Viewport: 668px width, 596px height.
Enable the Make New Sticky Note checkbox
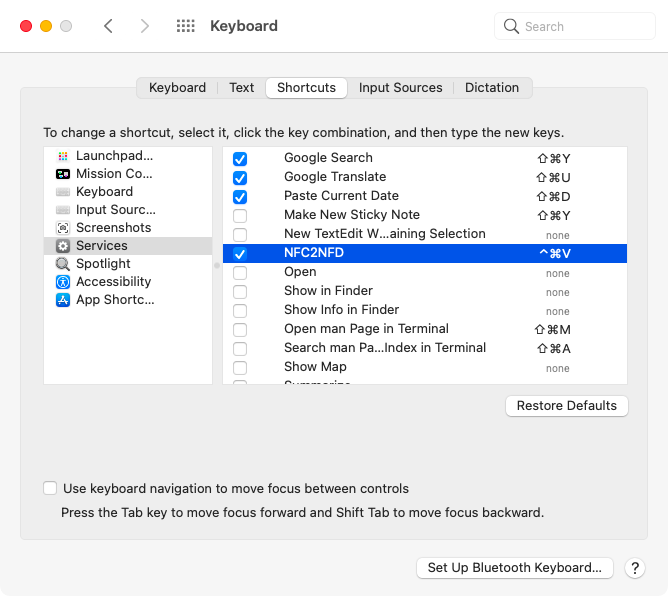point(240,216)
